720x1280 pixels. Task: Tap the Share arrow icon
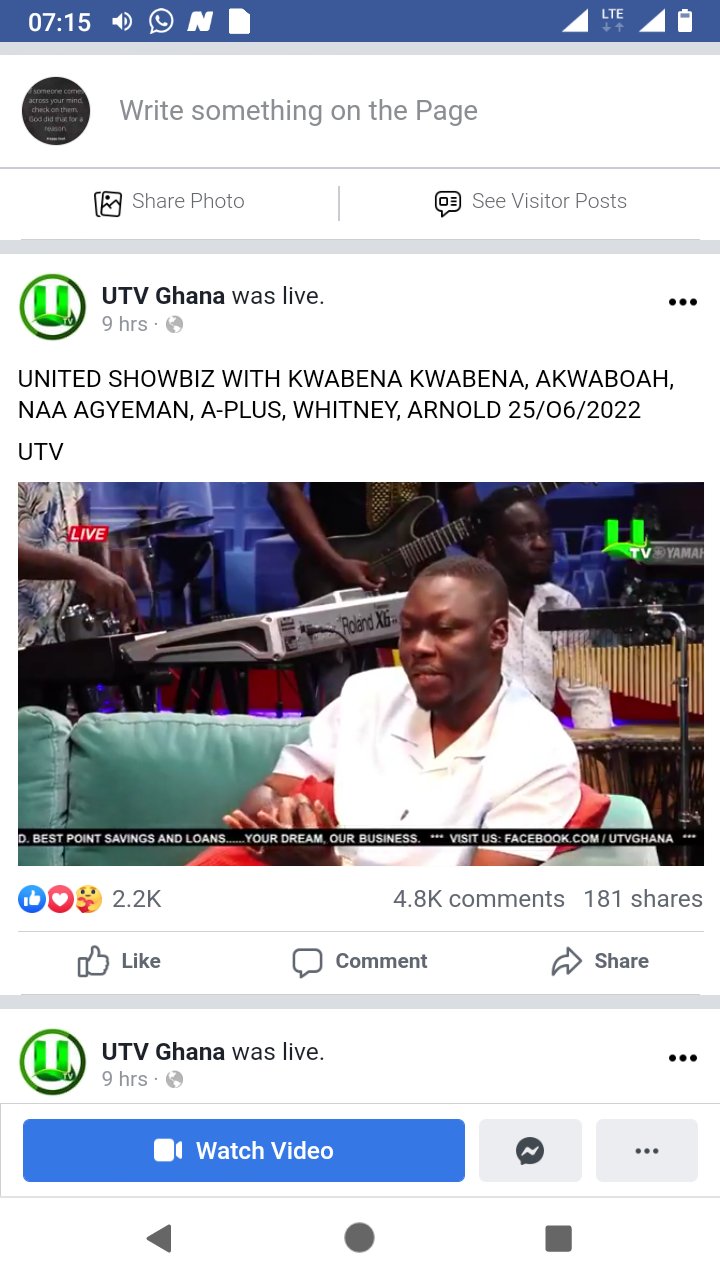pos(566,962)
